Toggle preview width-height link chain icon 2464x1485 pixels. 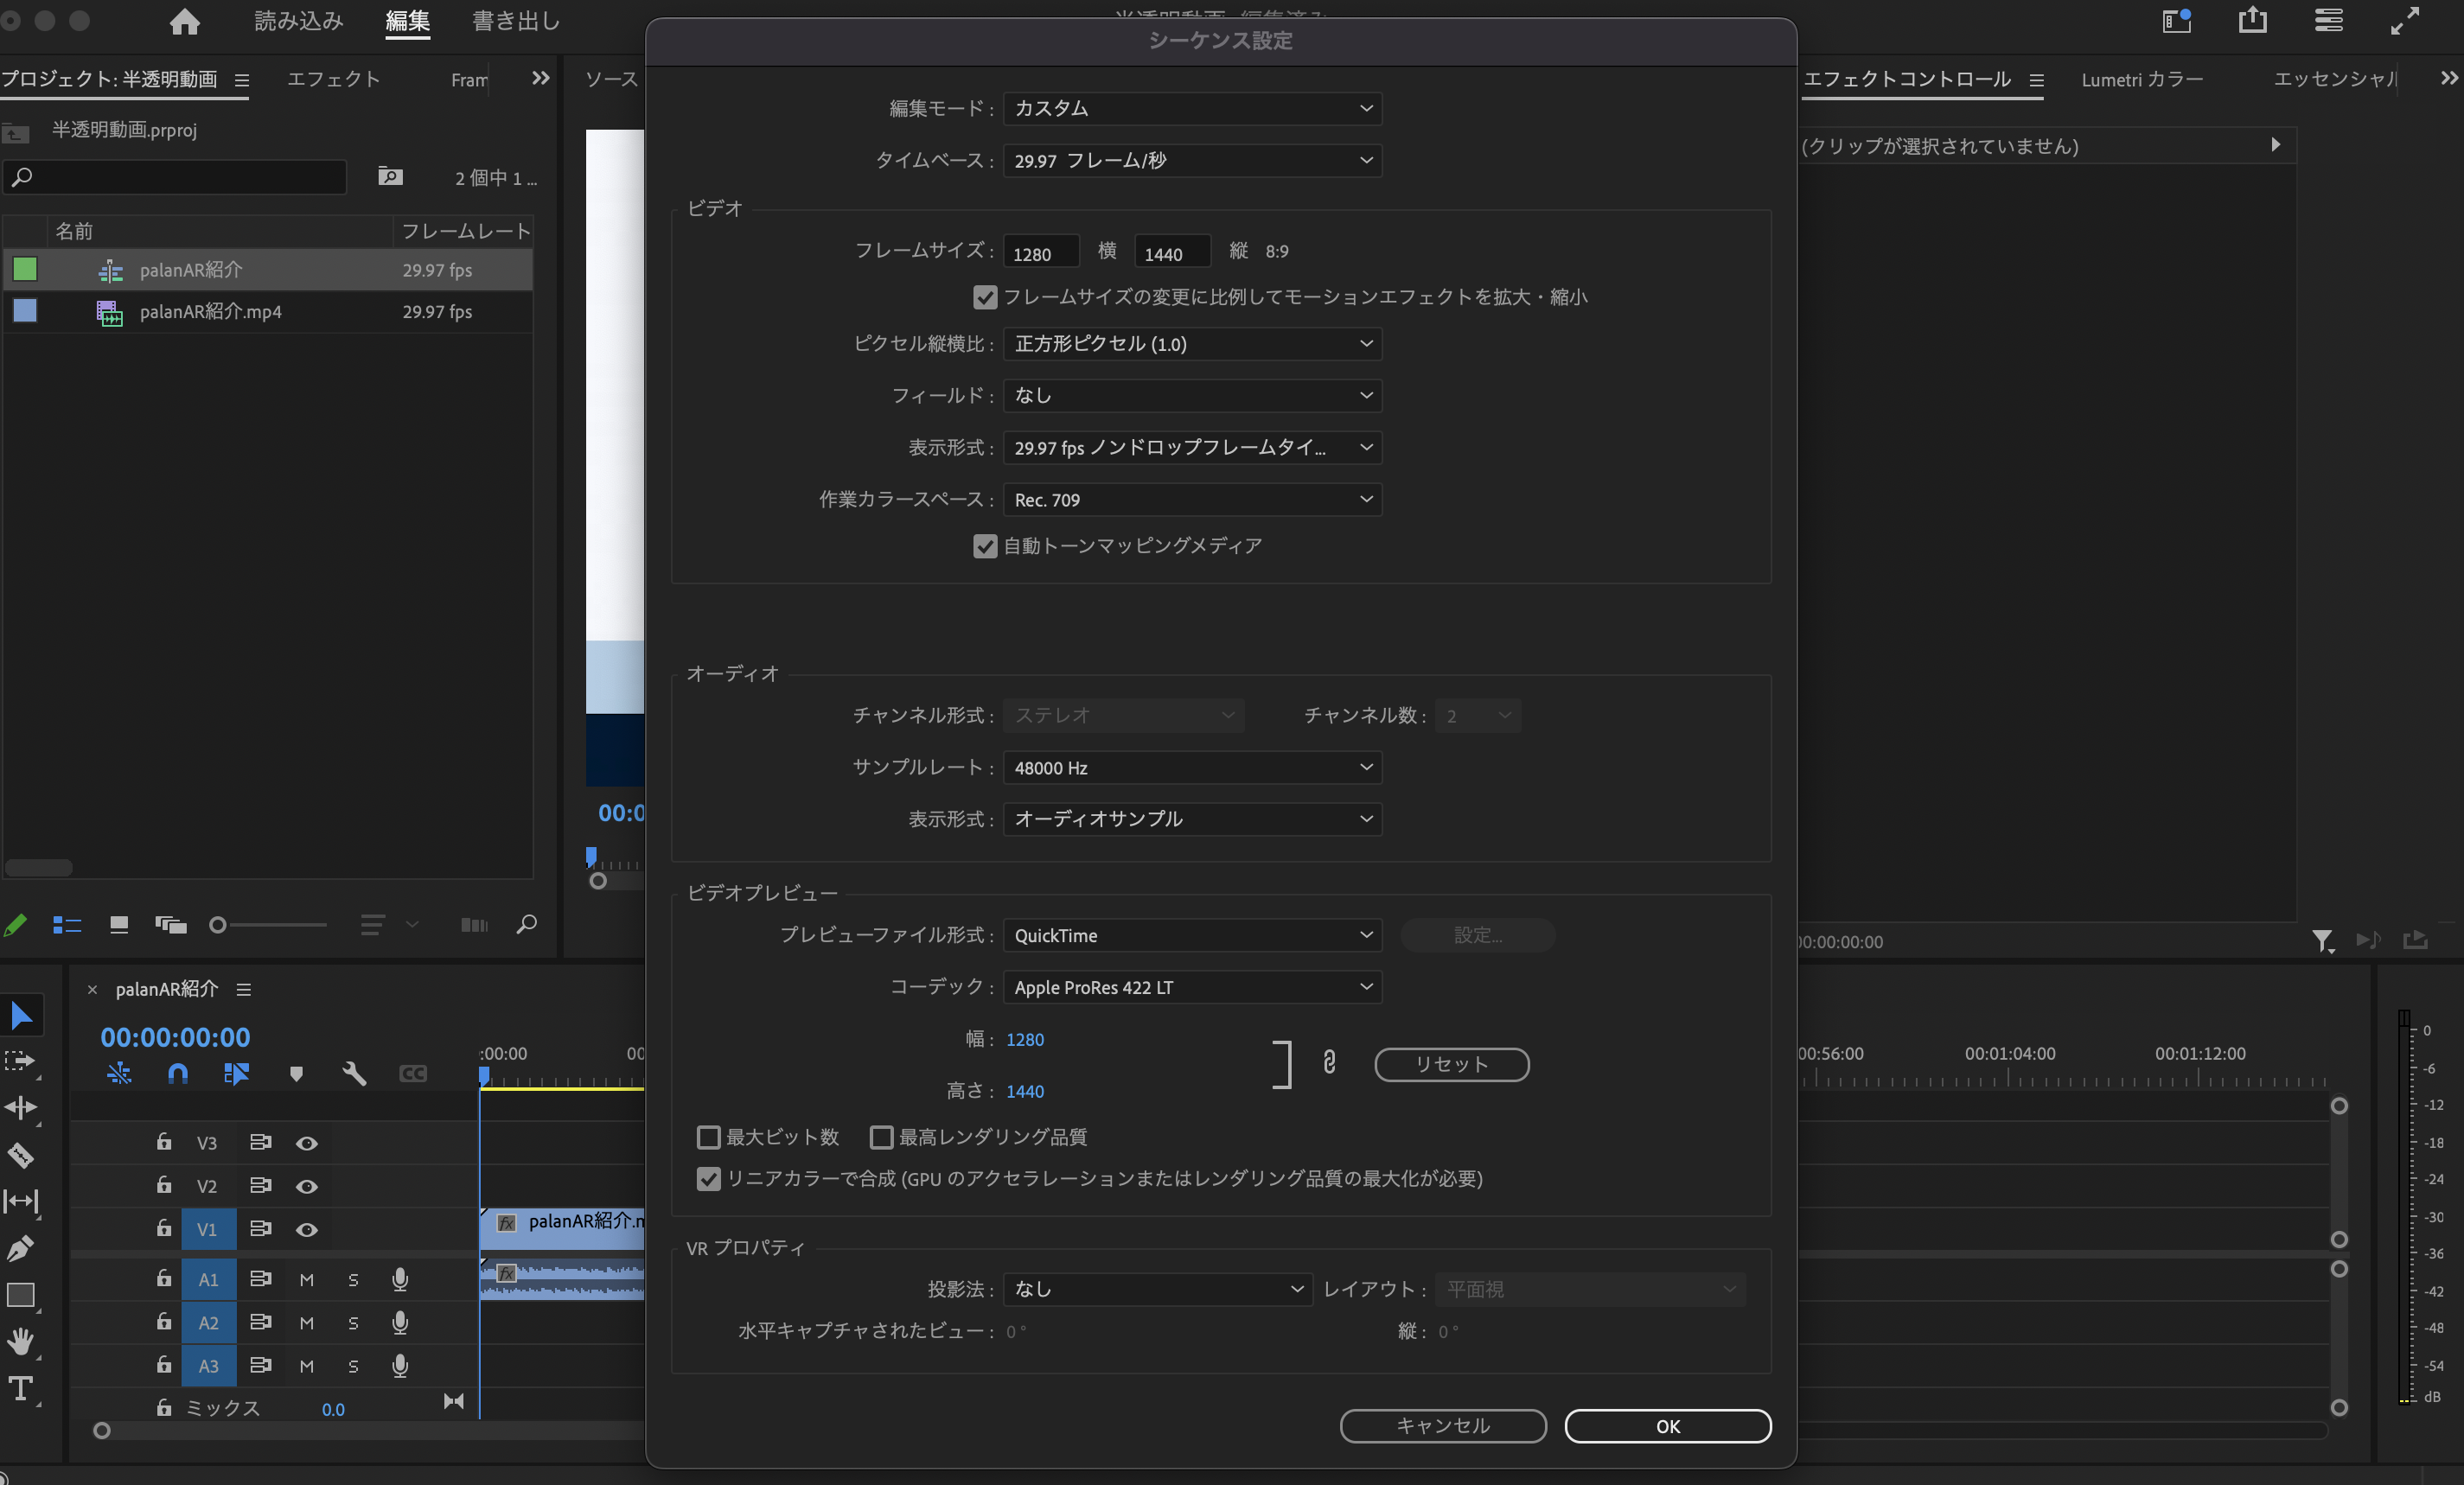pyautogui.click(x=1329, y=1062)
